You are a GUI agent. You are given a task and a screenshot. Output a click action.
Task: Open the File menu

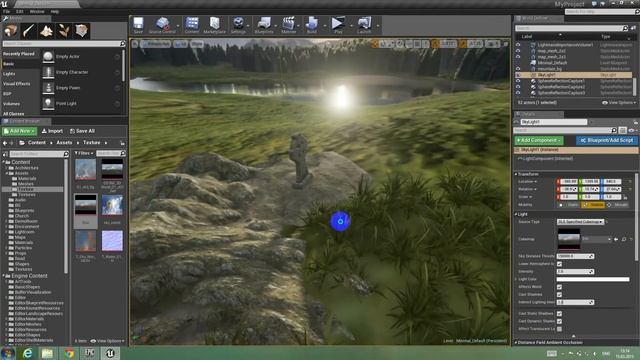[6, 11]
